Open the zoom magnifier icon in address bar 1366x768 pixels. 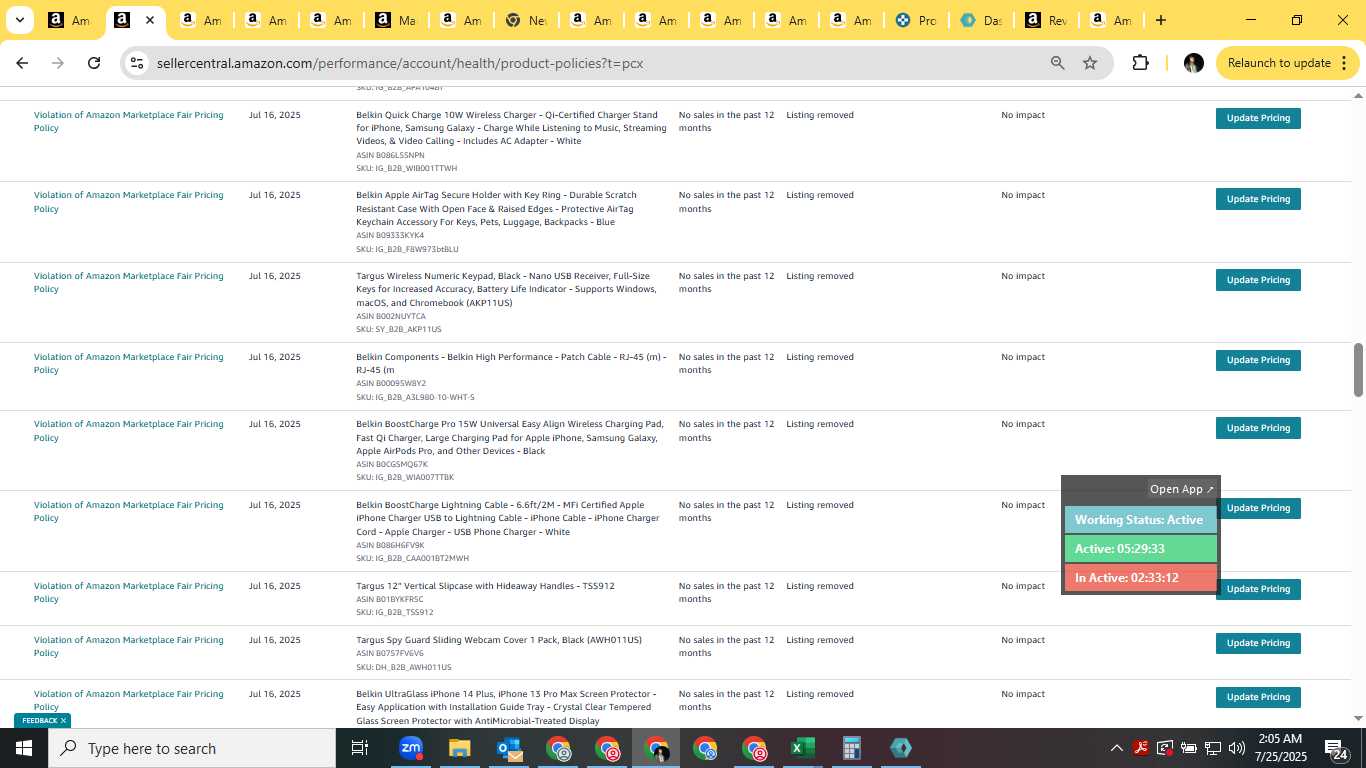tap(1057, 63)
